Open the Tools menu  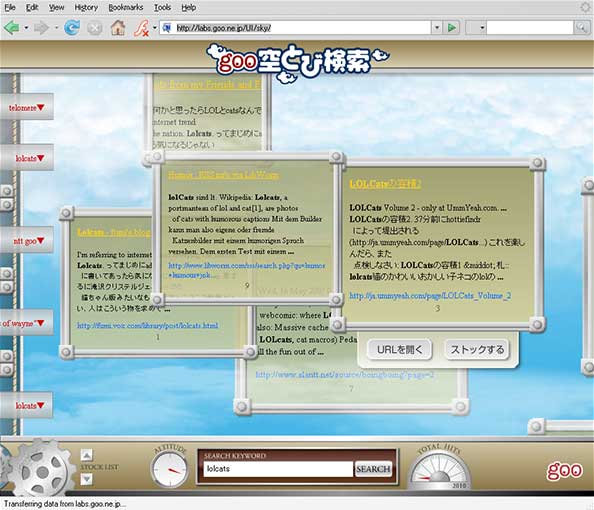[162, 7]
